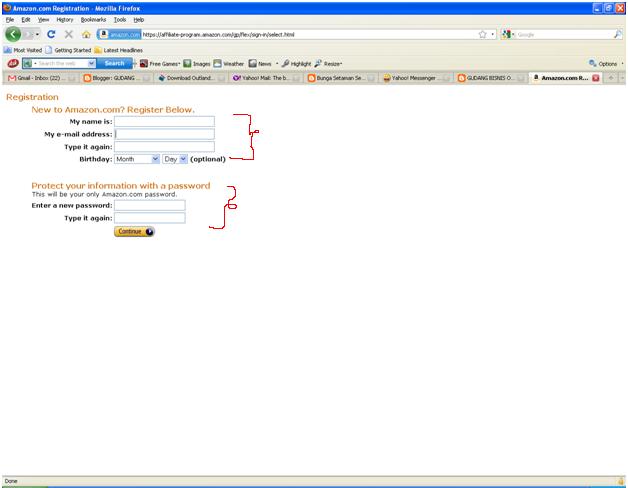Switch to Download Outland tab
Screen dimensions: 628x488
(191, 78)
